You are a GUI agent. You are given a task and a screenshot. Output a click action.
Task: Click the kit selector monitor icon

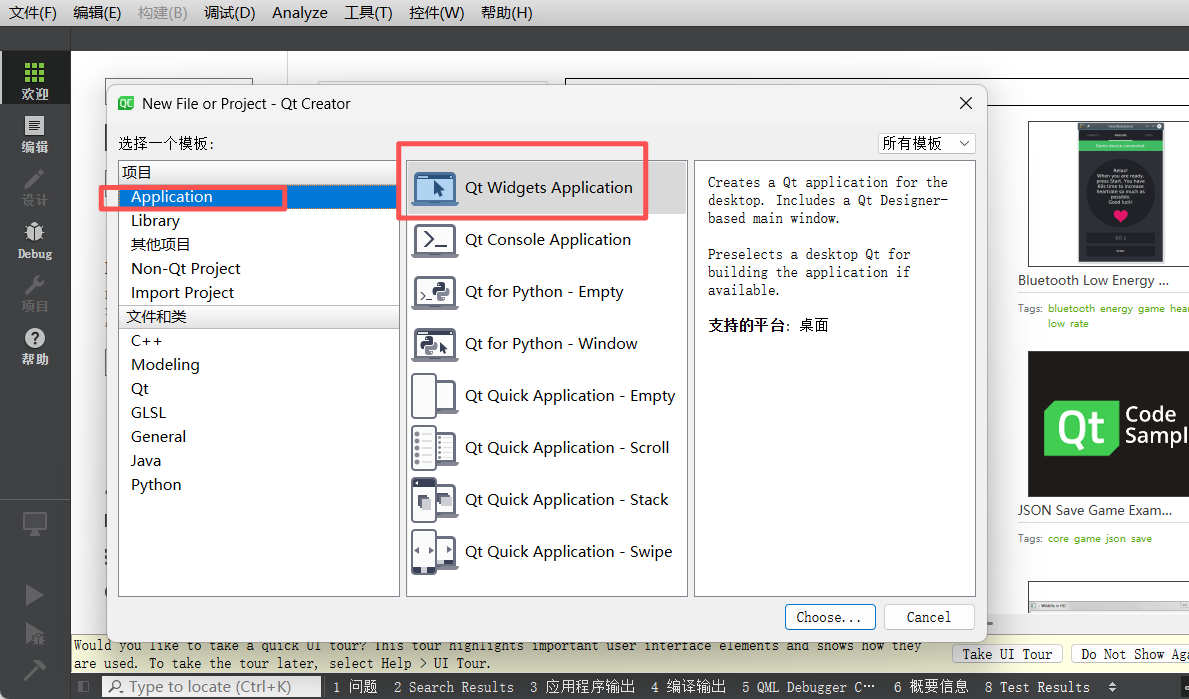35,524
